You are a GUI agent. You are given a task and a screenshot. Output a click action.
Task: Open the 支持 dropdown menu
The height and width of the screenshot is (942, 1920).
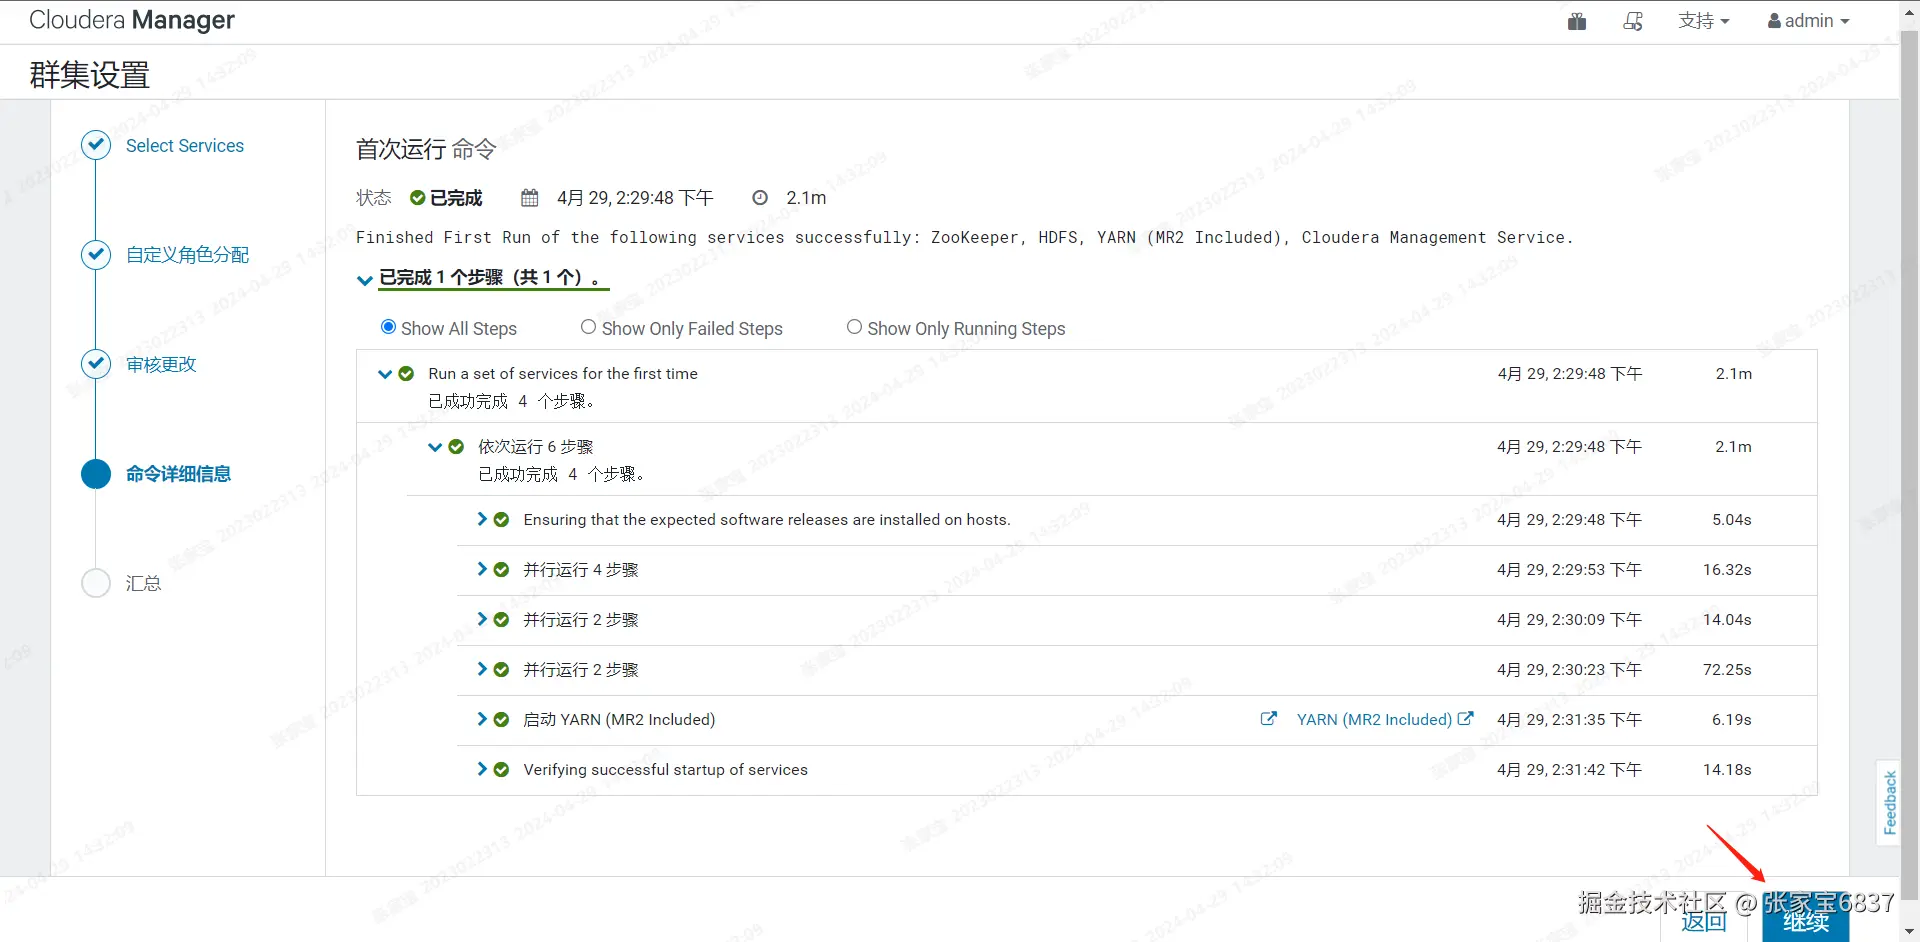pyautogui.click(x=1704, y=21)
